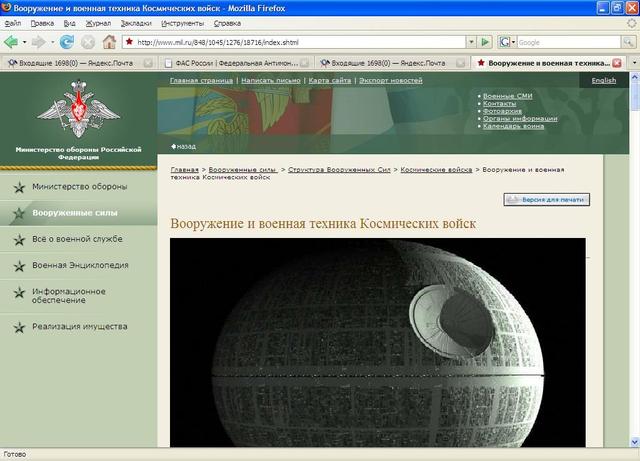Open the Инструменты menu
The height and width of the screenshot is (461, 640).
[x=182, y=23]
